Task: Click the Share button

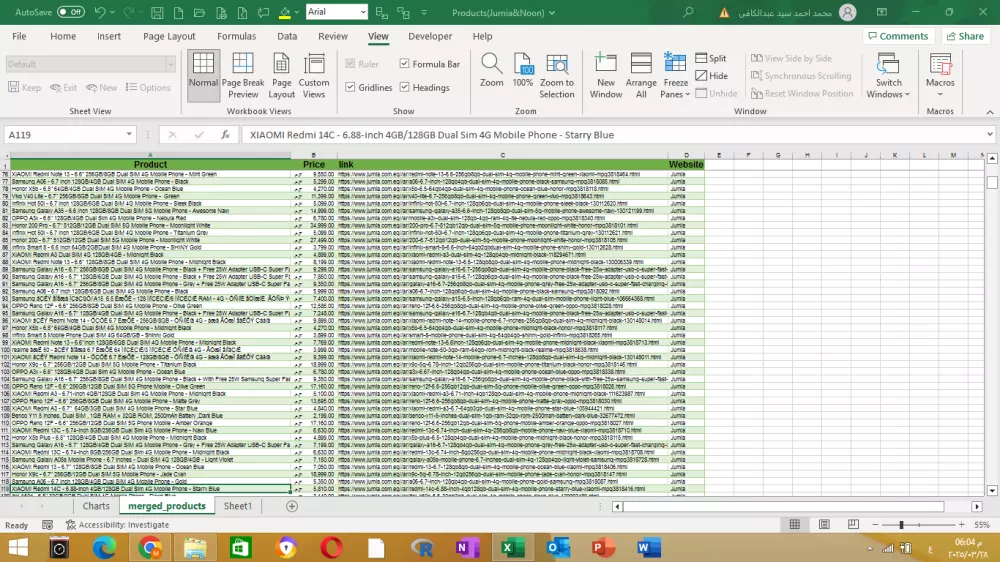Action: (965, 36)
